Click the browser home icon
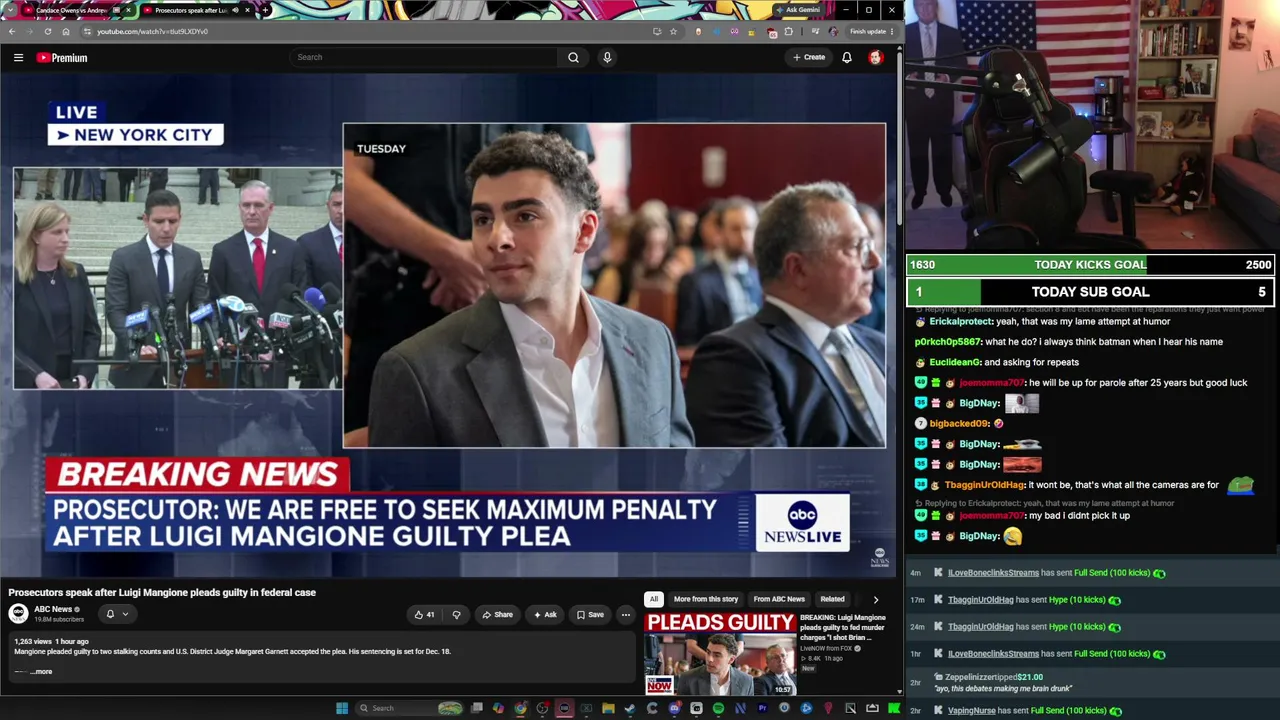The width and height of the screenshot is (1280, 720). (66, 31)
